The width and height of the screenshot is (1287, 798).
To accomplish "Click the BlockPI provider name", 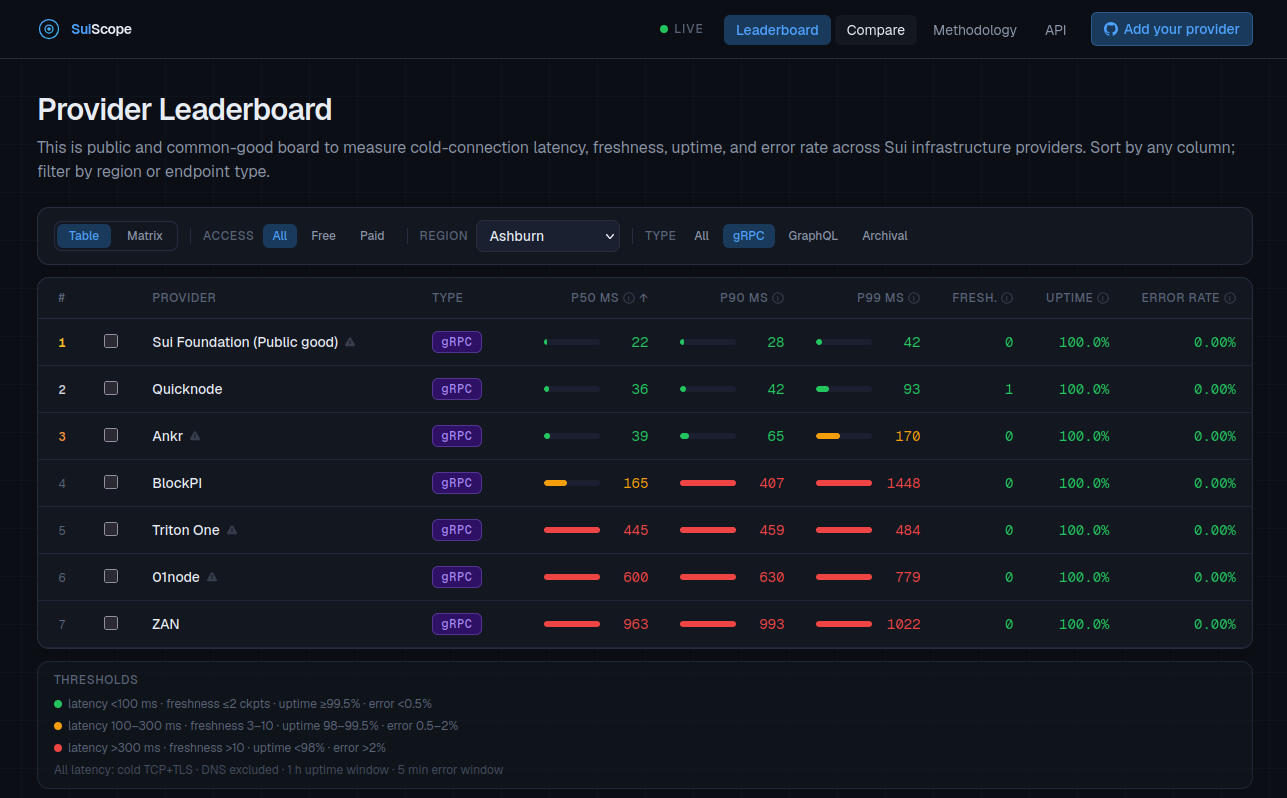I will [178, 483].
